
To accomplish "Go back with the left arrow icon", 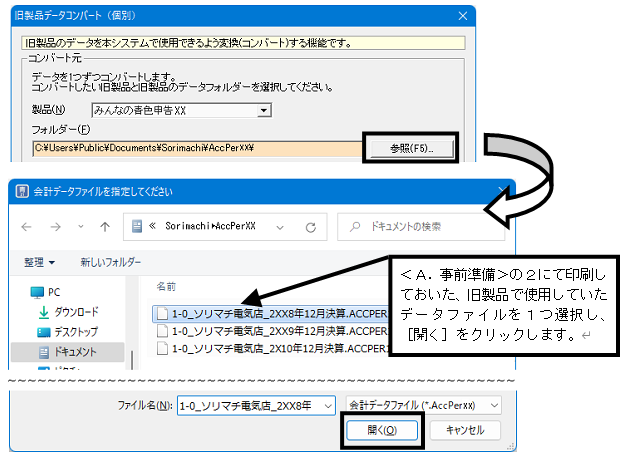I will [27, 227].
